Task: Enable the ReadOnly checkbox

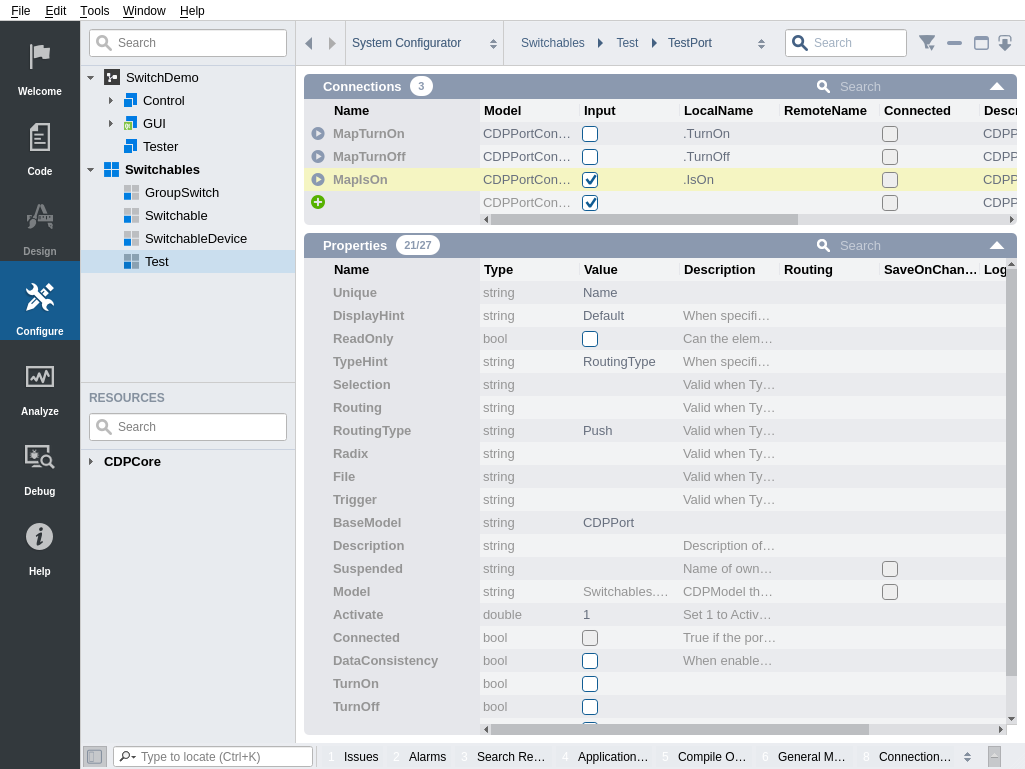Action: pos(590,339)
